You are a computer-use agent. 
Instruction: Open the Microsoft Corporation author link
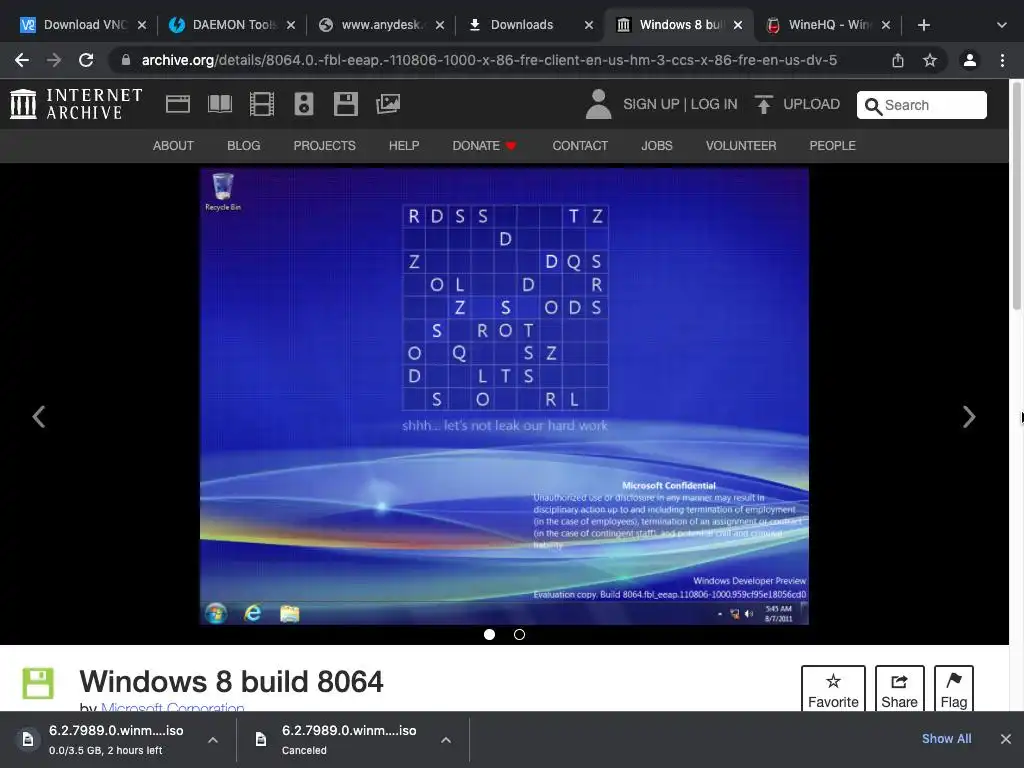(x=172, y=707)
